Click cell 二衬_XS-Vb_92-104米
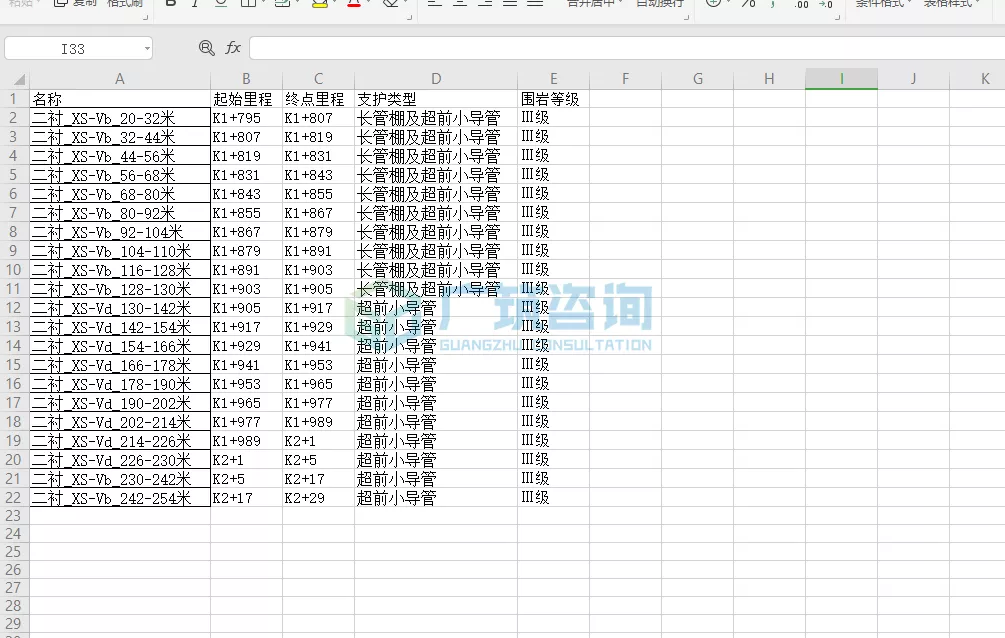Viewport: 1005px width, 638px height. [120, 231]
